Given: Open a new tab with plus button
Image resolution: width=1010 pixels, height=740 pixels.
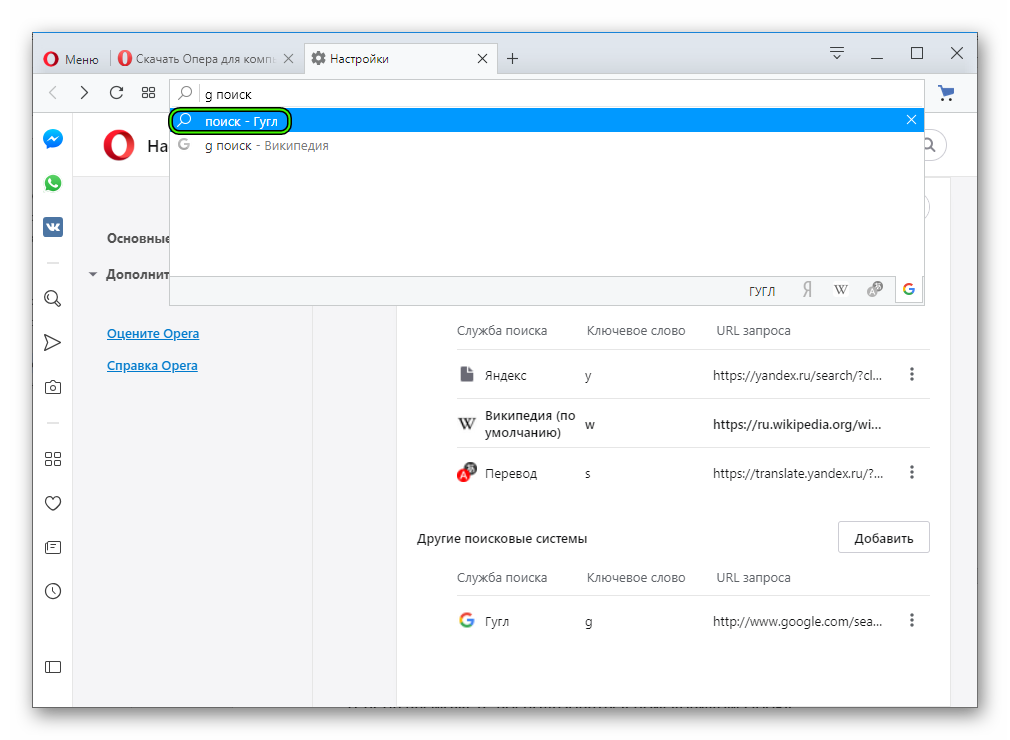Looking at the screenshot, I should pyautogui.click(x=512, y=59).
